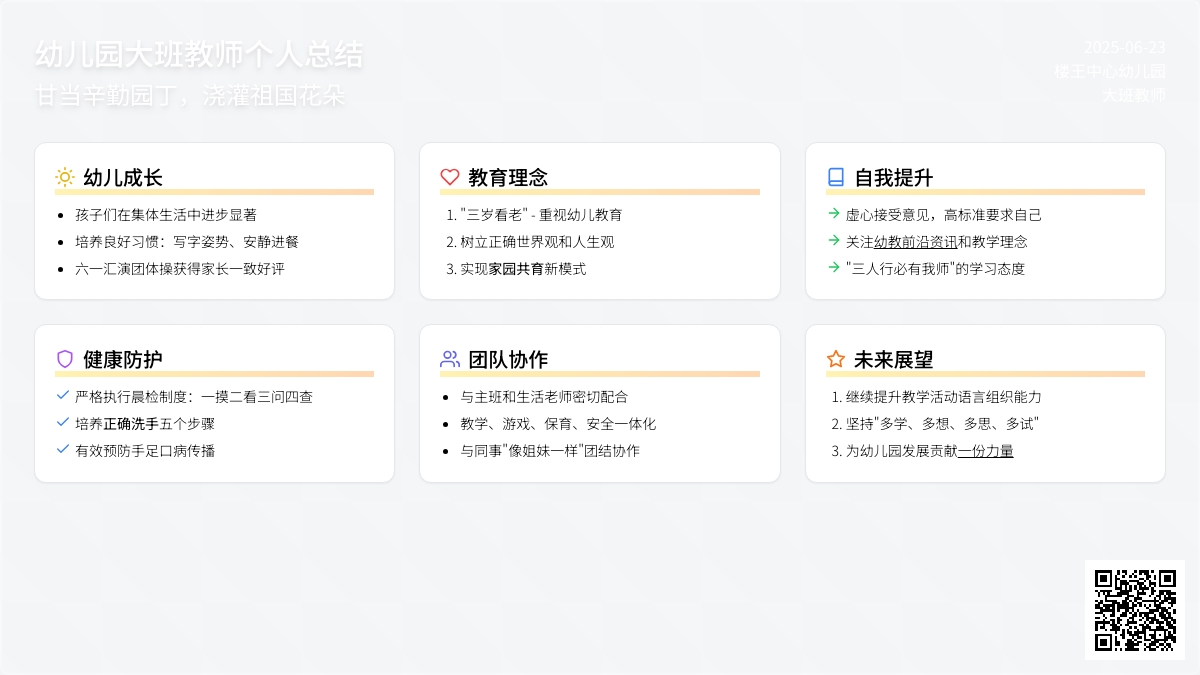Click the line 虚心接受意见，高标准要求自己
This screenshot has height=675, width=1200.
944,215
